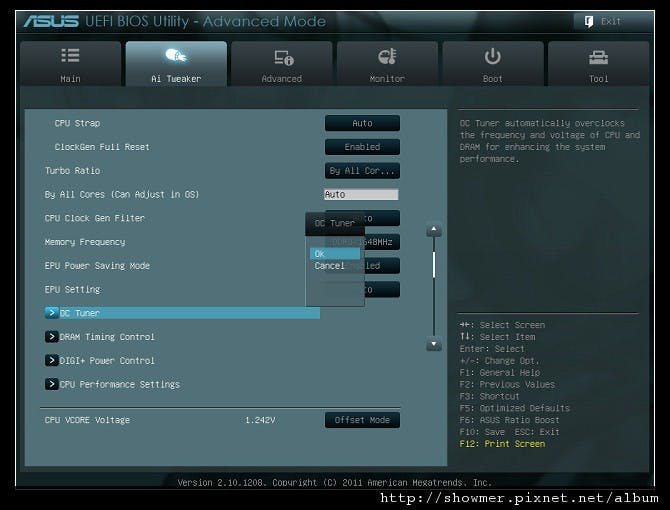Click the F1: General Help hint

click(500, 372)
